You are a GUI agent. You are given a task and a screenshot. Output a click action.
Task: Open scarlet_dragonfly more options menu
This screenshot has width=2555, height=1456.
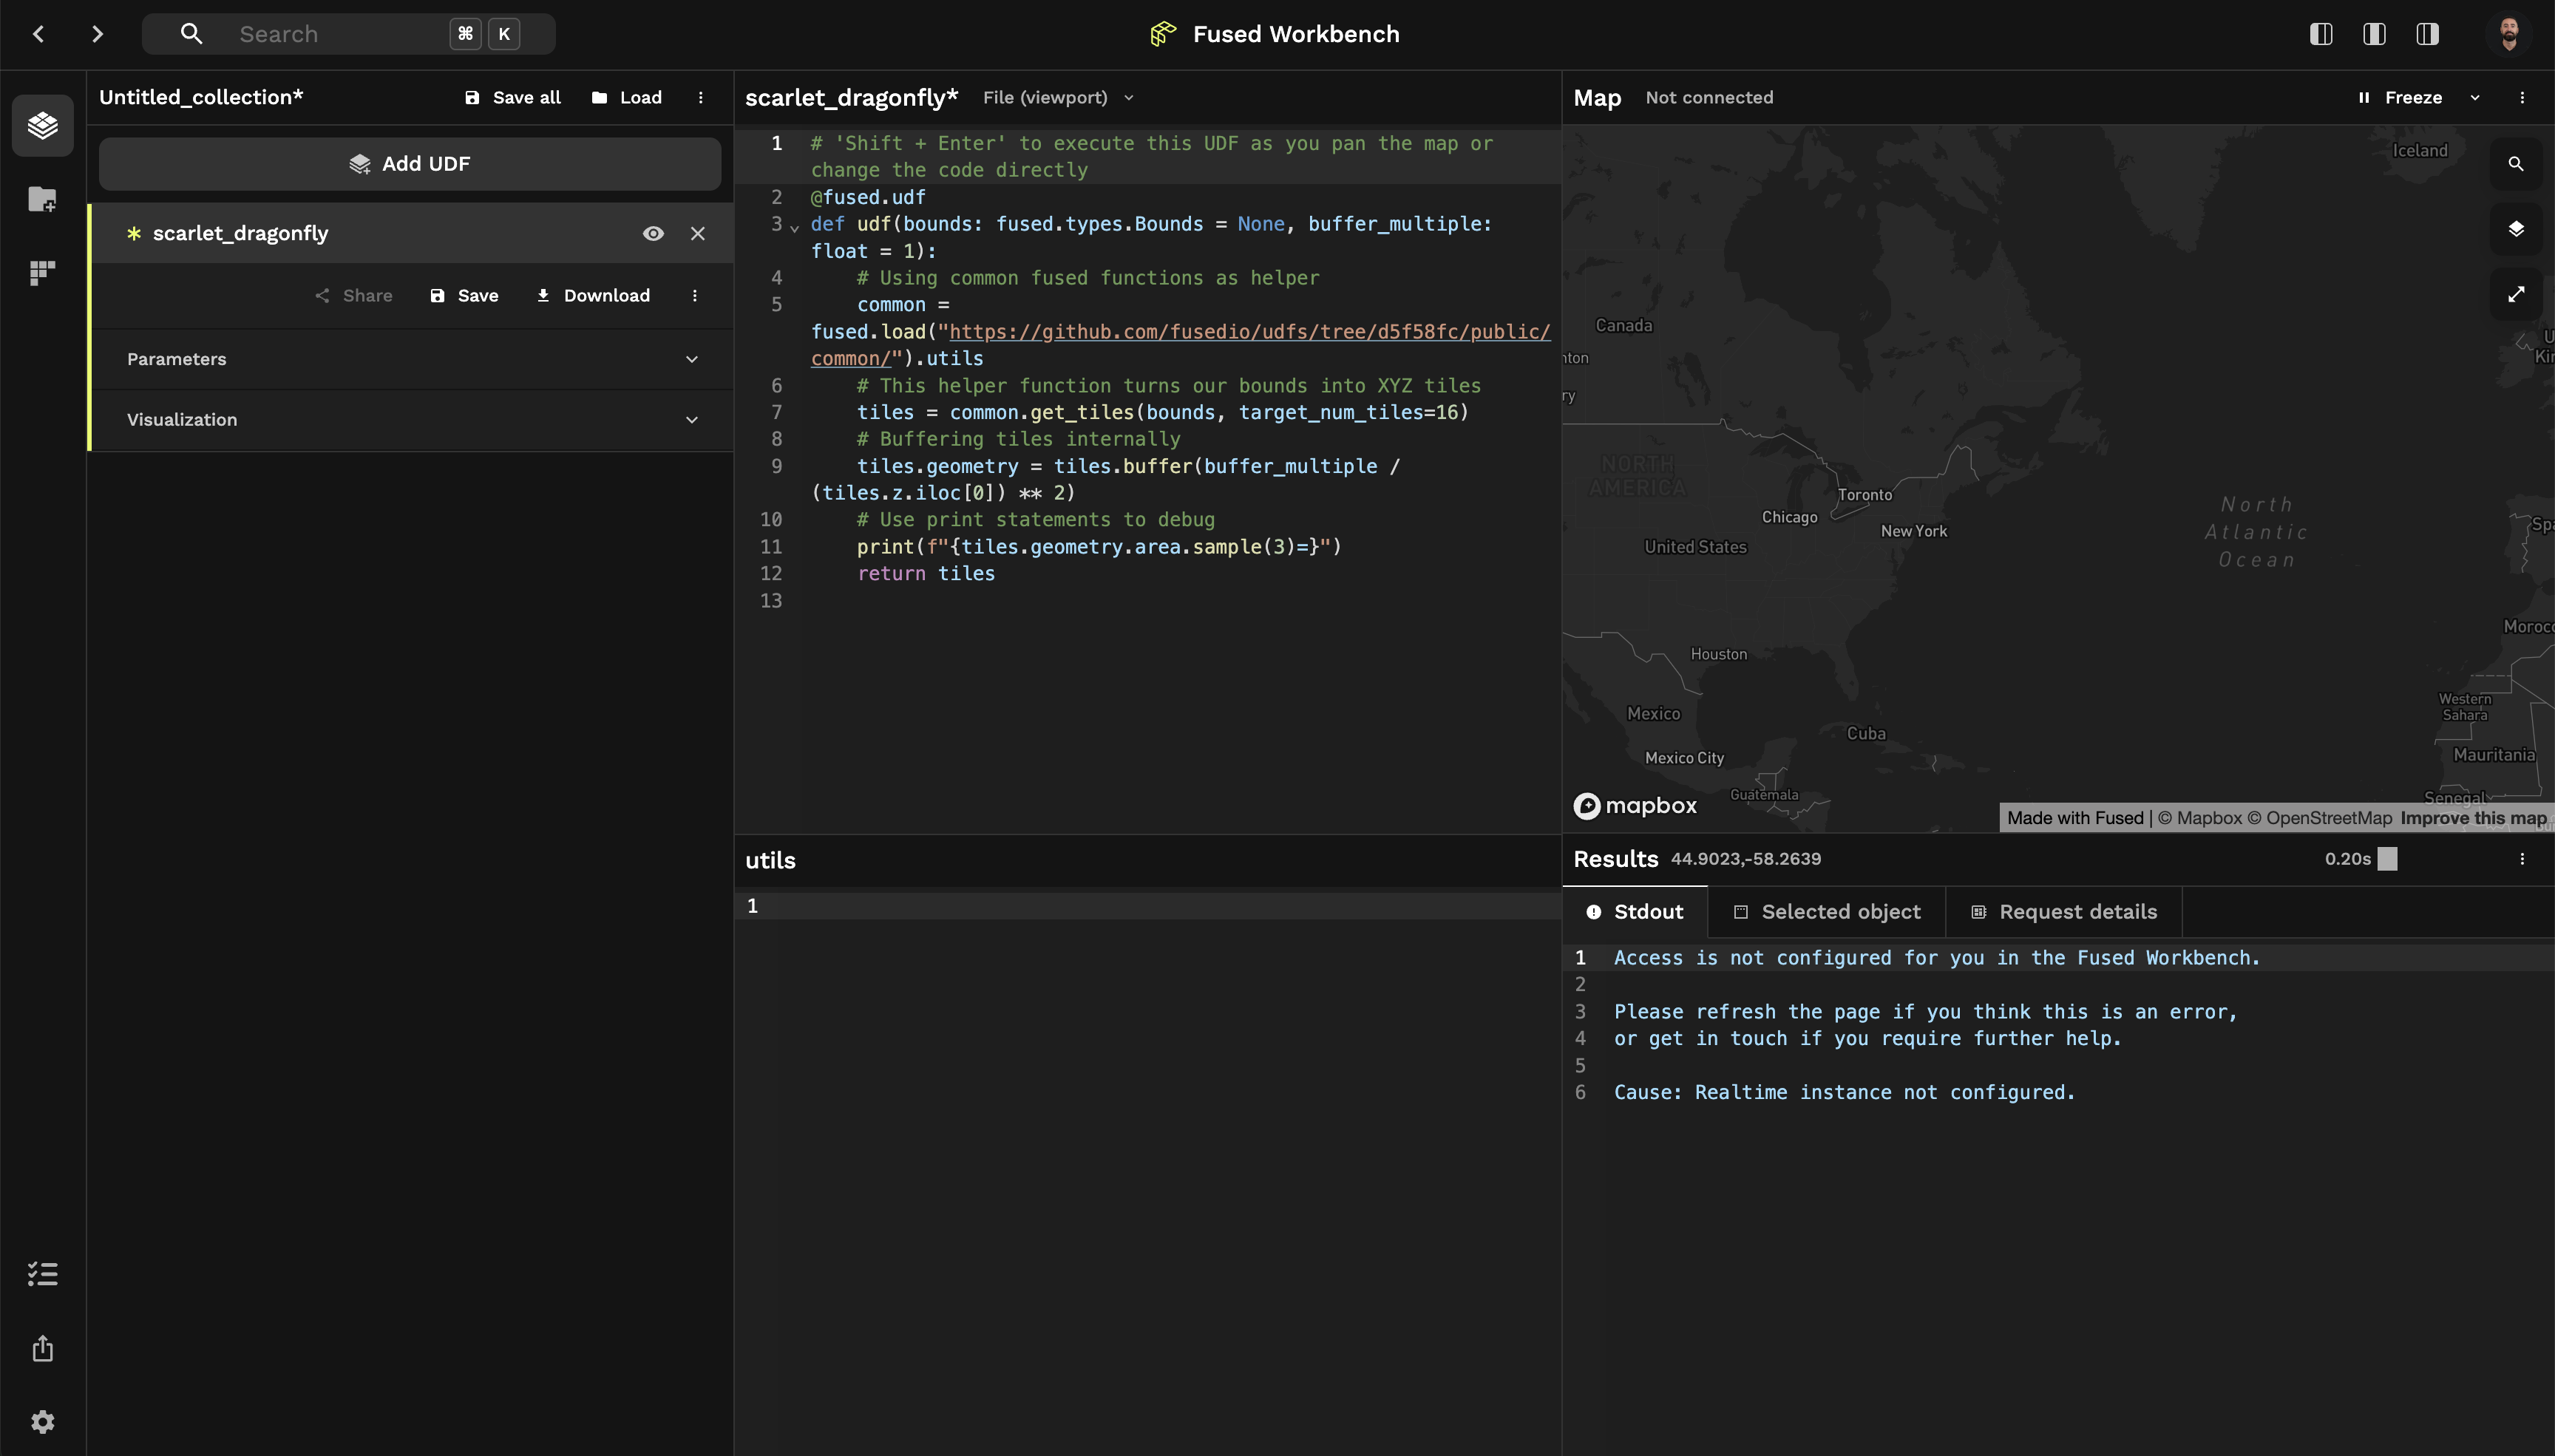click(x=695, y=295)
